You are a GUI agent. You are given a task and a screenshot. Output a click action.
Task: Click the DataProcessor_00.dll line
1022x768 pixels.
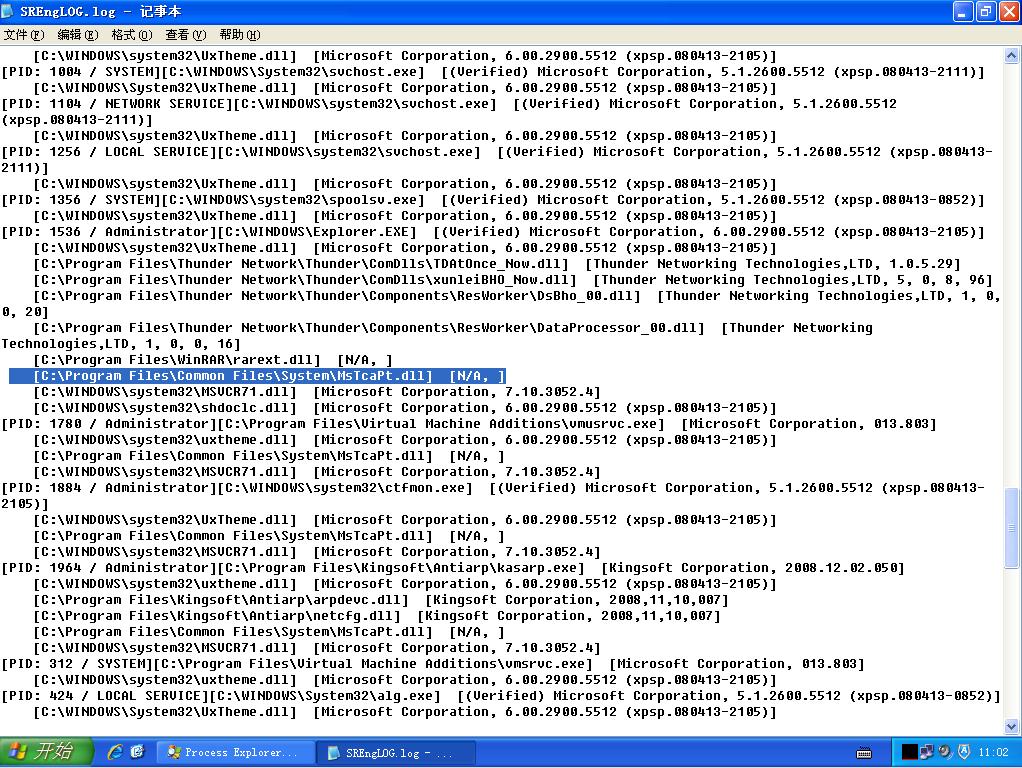pyautogui.click(x=437, y=336)
